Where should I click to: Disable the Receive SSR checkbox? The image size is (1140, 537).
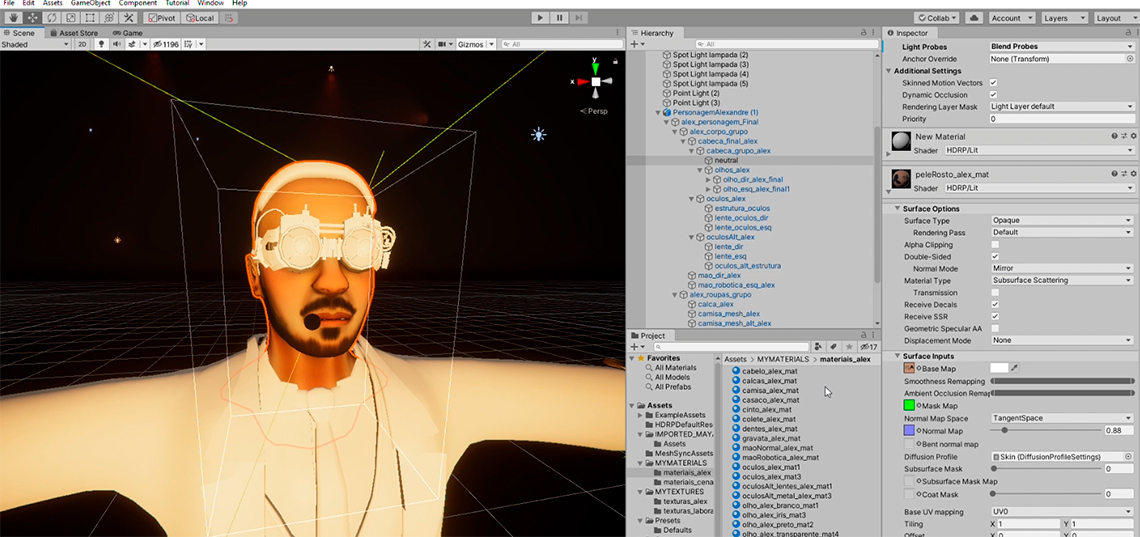pyautogui.click(x=995, y=317)
